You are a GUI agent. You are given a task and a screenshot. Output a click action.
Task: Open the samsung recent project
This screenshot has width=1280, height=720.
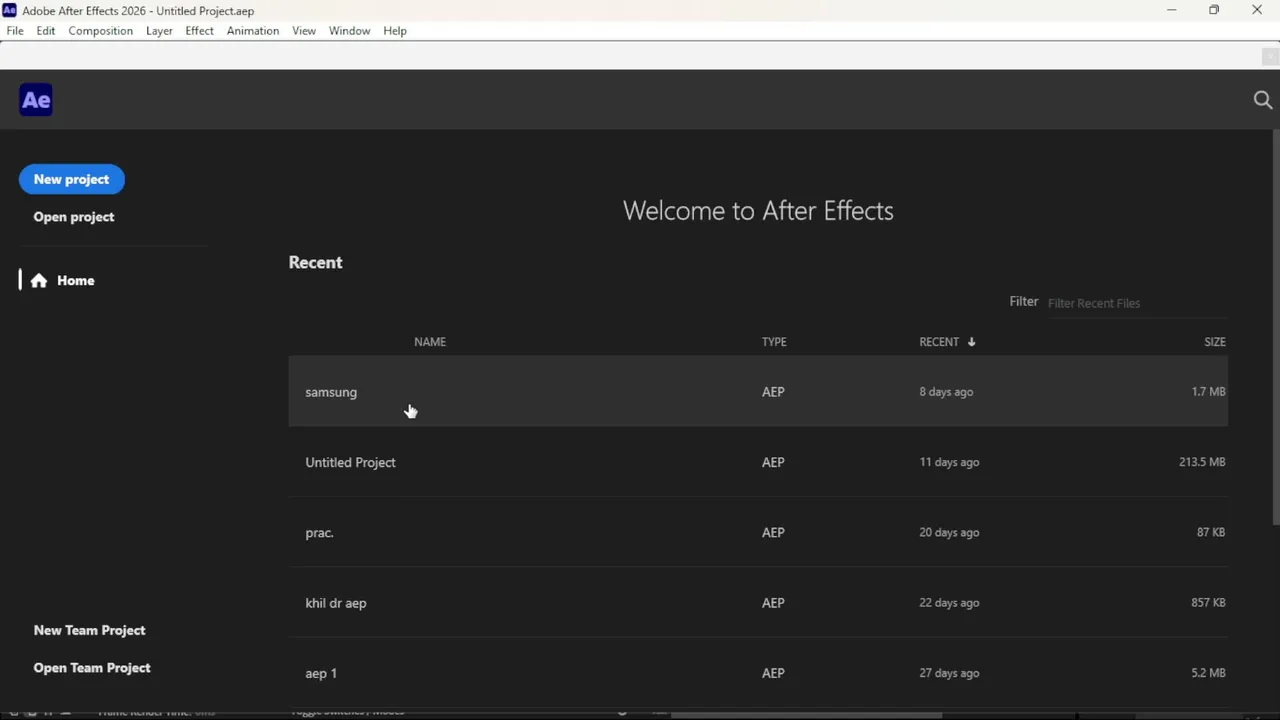coord(758,392)
